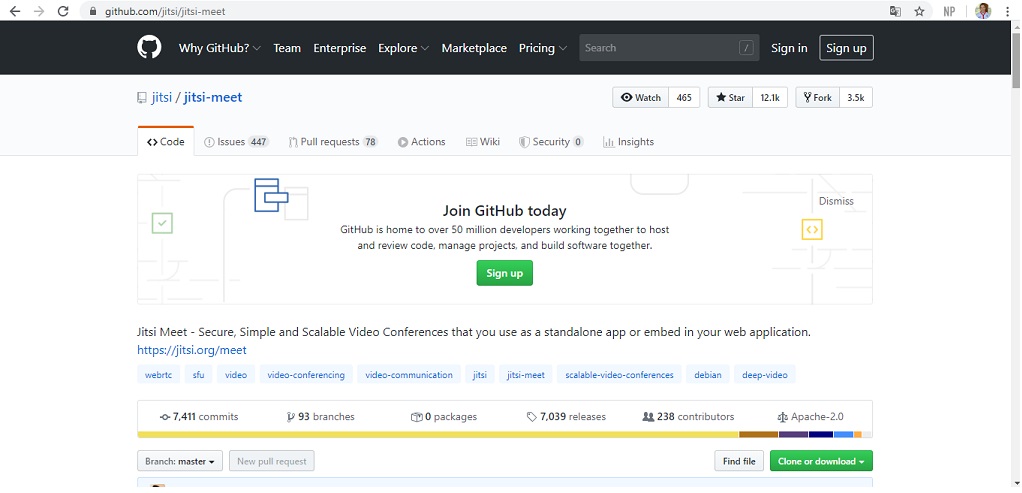Fork the jitsi-meet repository
The width and height of the screenshot is (1022, 493).
[x=816, y=98]
